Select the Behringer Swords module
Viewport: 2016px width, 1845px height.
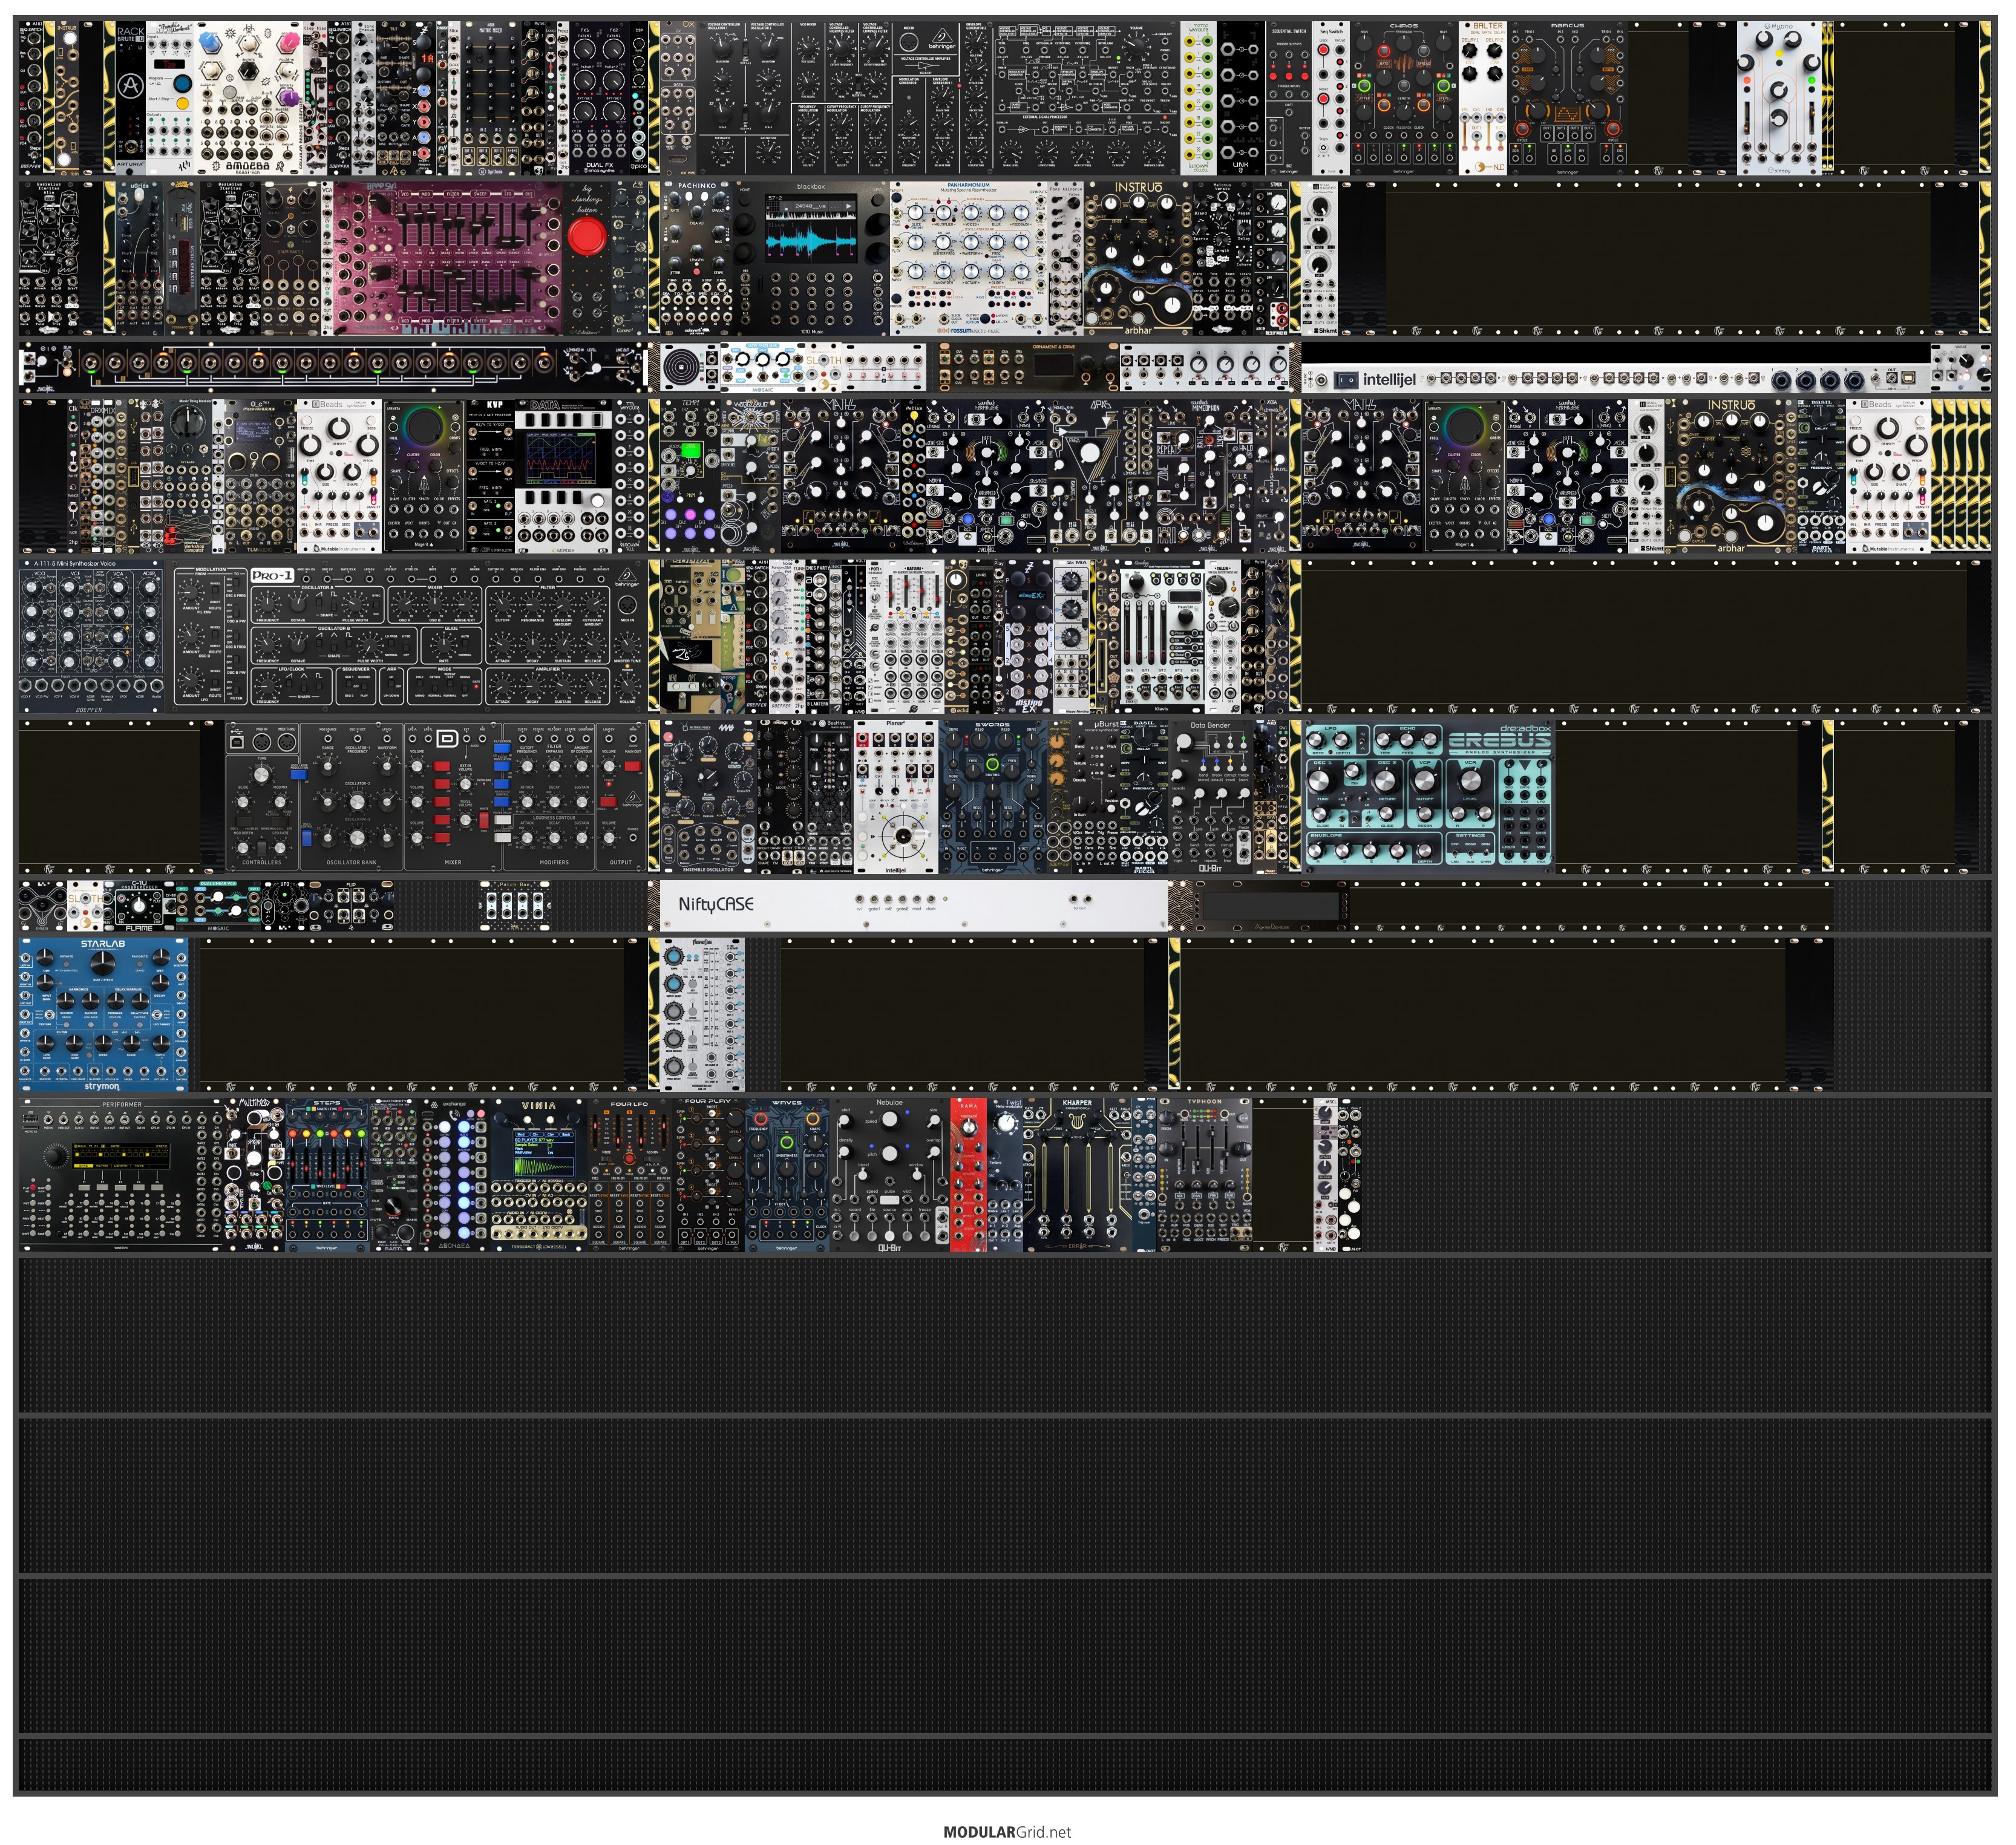tap(992, 796)
